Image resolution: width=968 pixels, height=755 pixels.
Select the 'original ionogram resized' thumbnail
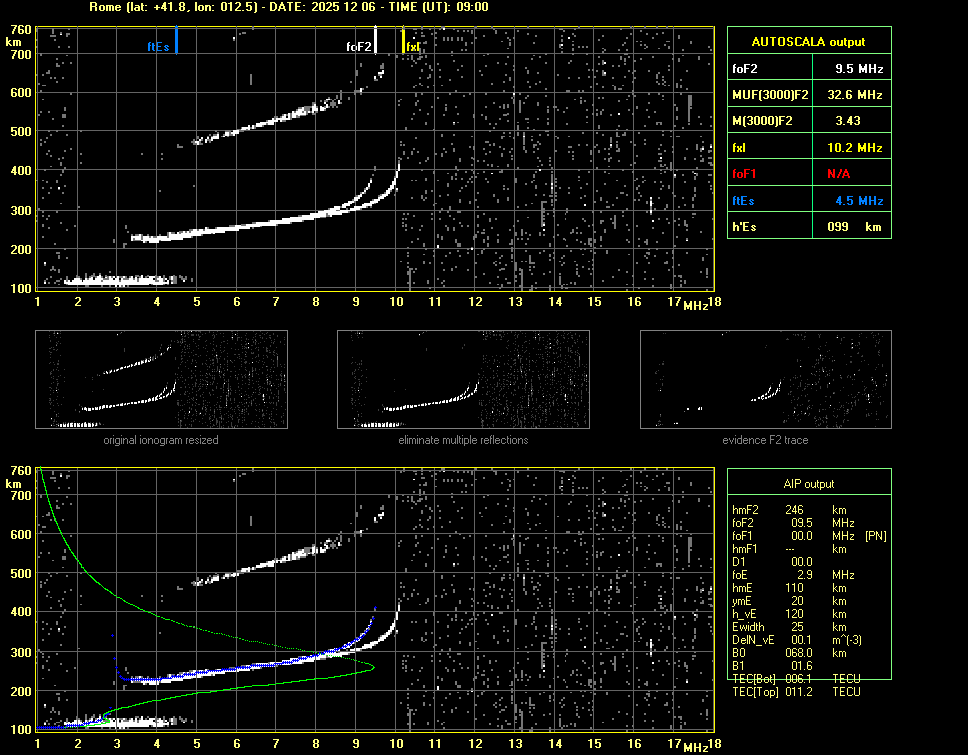point(161,379)
